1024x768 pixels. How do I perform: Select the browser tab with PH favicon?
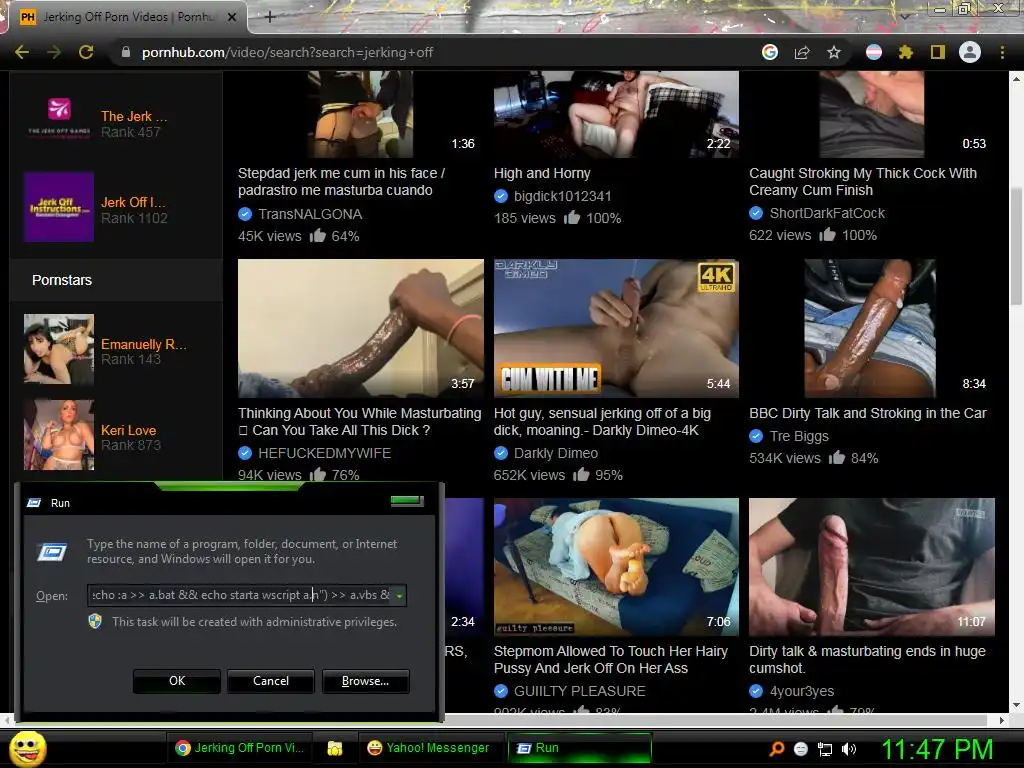(127, 17)
